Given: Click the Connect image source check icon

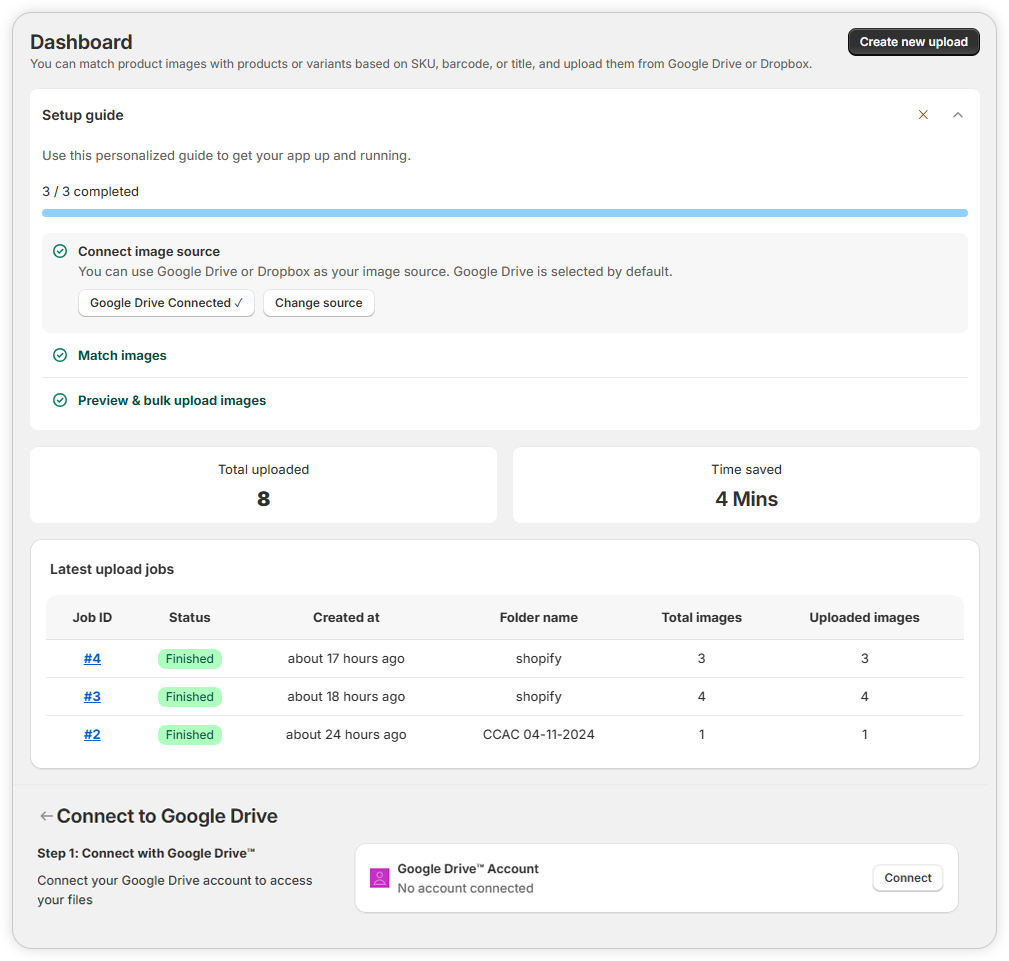Looking at the screenshot, I should 60,252.
